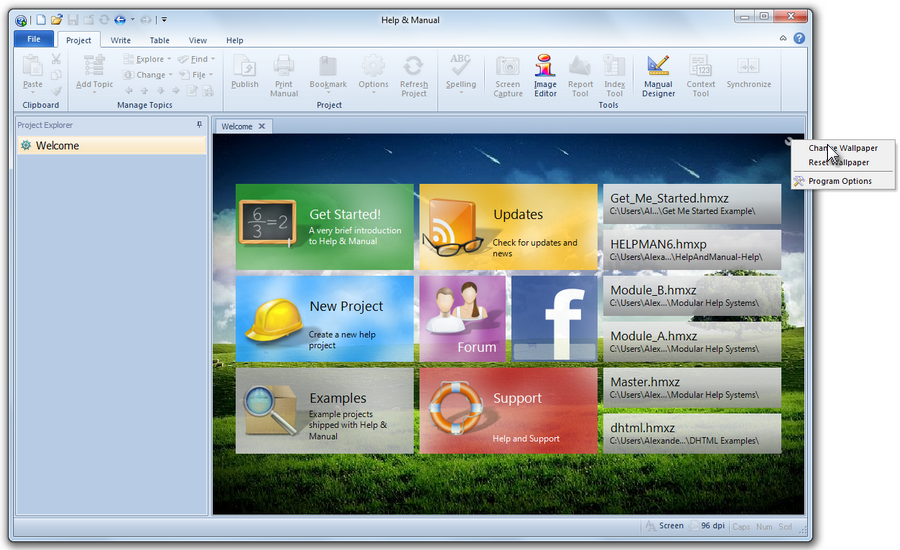Expand the File dropdown in Manage Topics

211,75
